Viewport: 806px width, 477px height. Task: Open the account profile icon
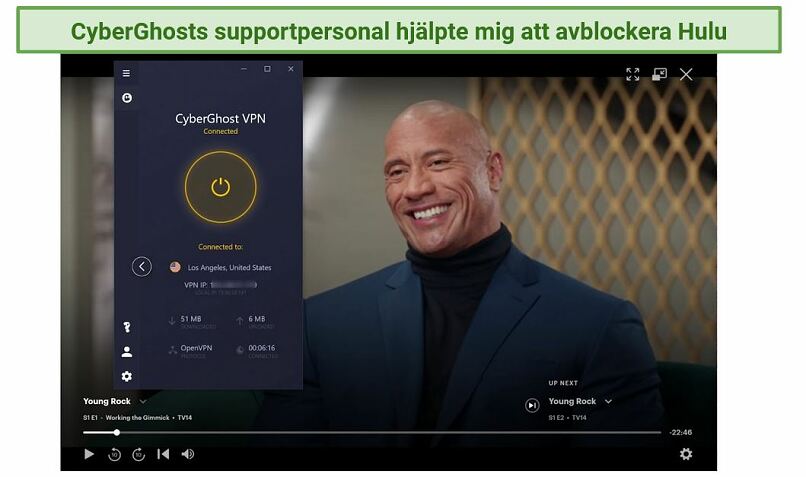tap(126, 352)
